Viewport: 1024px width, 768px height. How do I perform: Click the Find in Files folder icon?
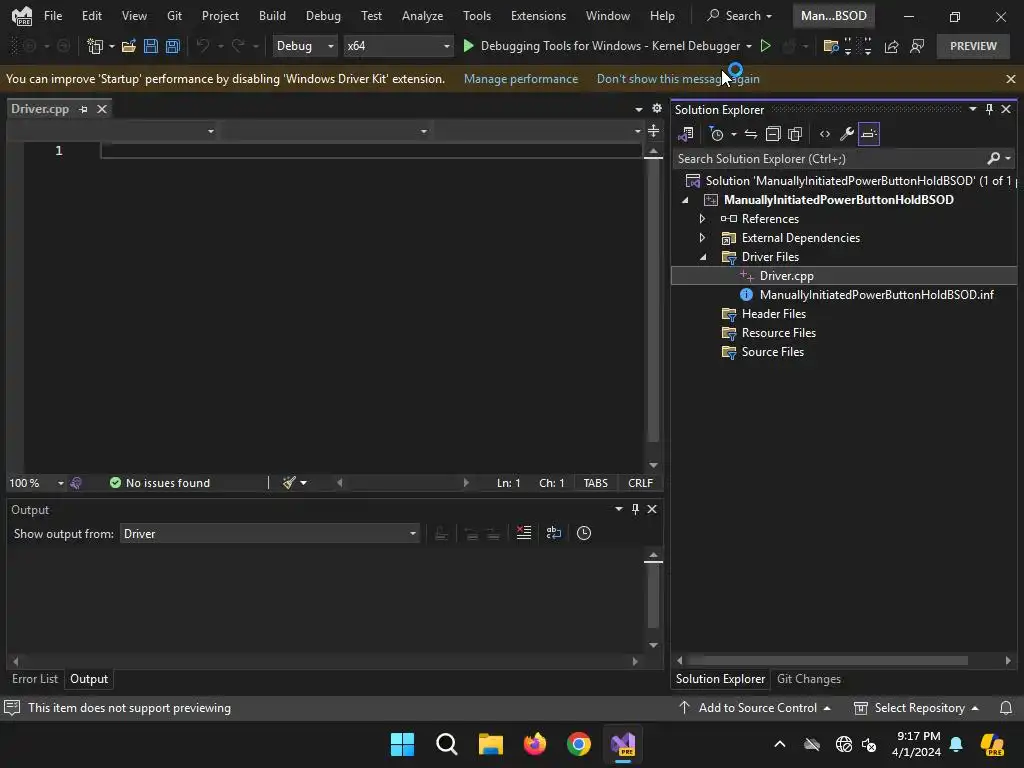pos(831,46)
